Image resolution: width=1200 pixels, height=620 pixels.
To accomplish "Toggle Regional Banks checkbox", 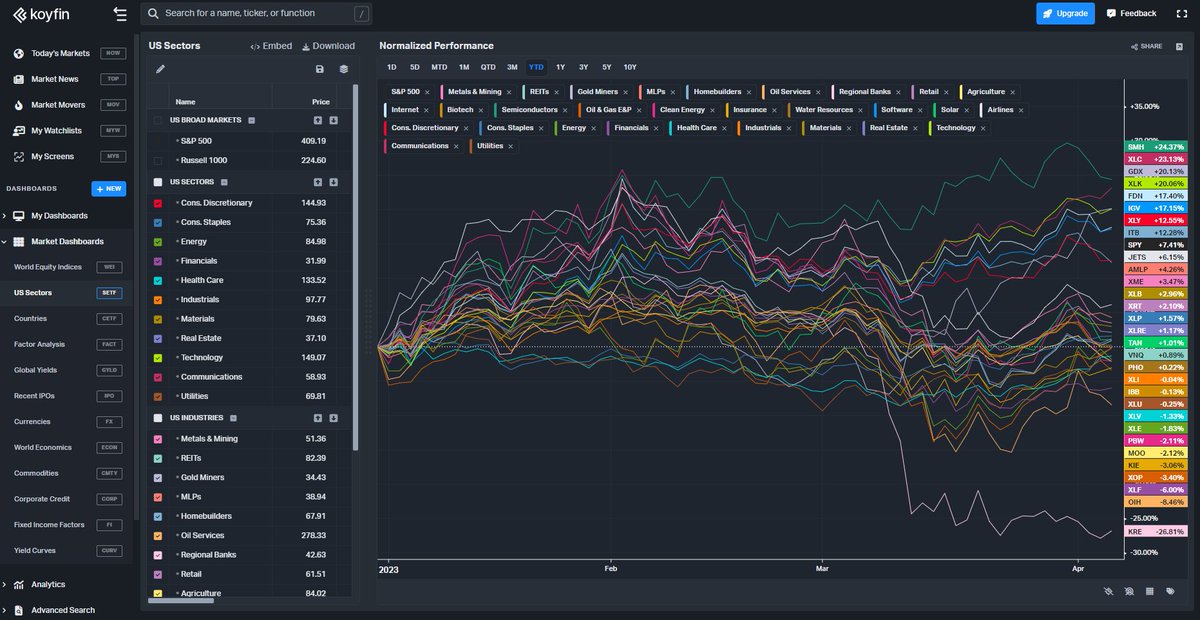I will 158,555.
